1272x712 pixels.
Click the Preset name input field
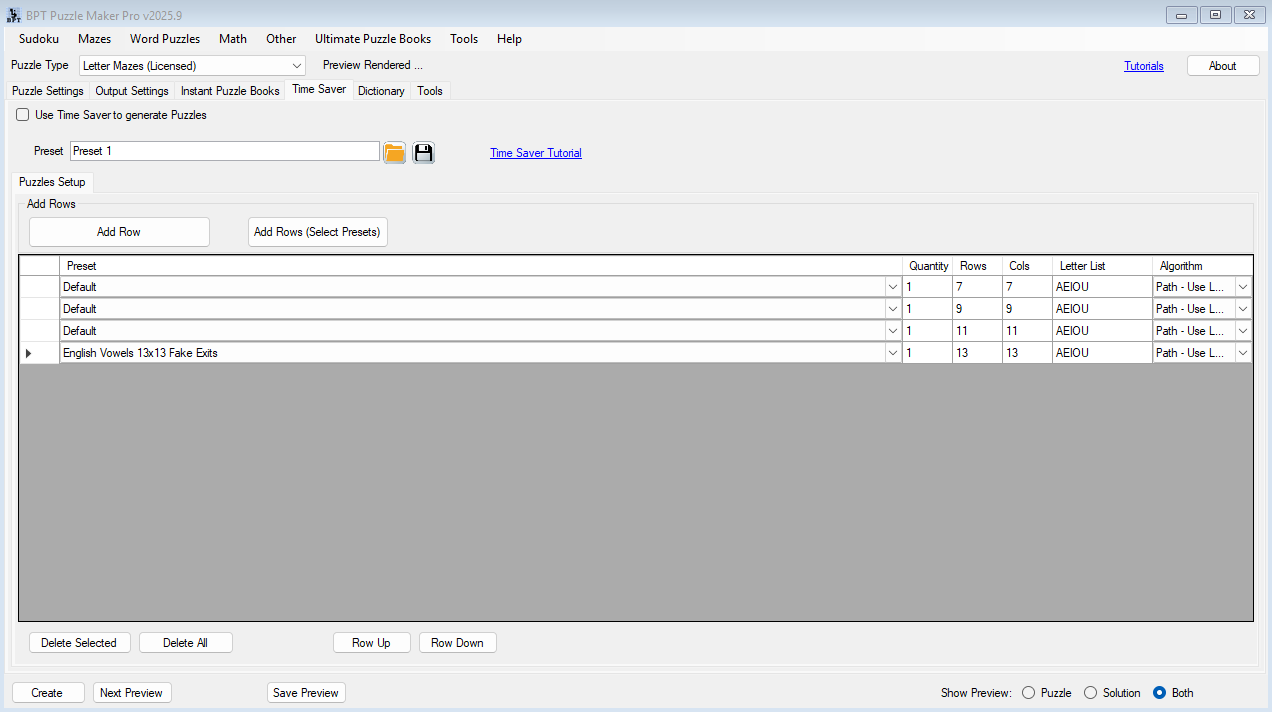point(225,151)
